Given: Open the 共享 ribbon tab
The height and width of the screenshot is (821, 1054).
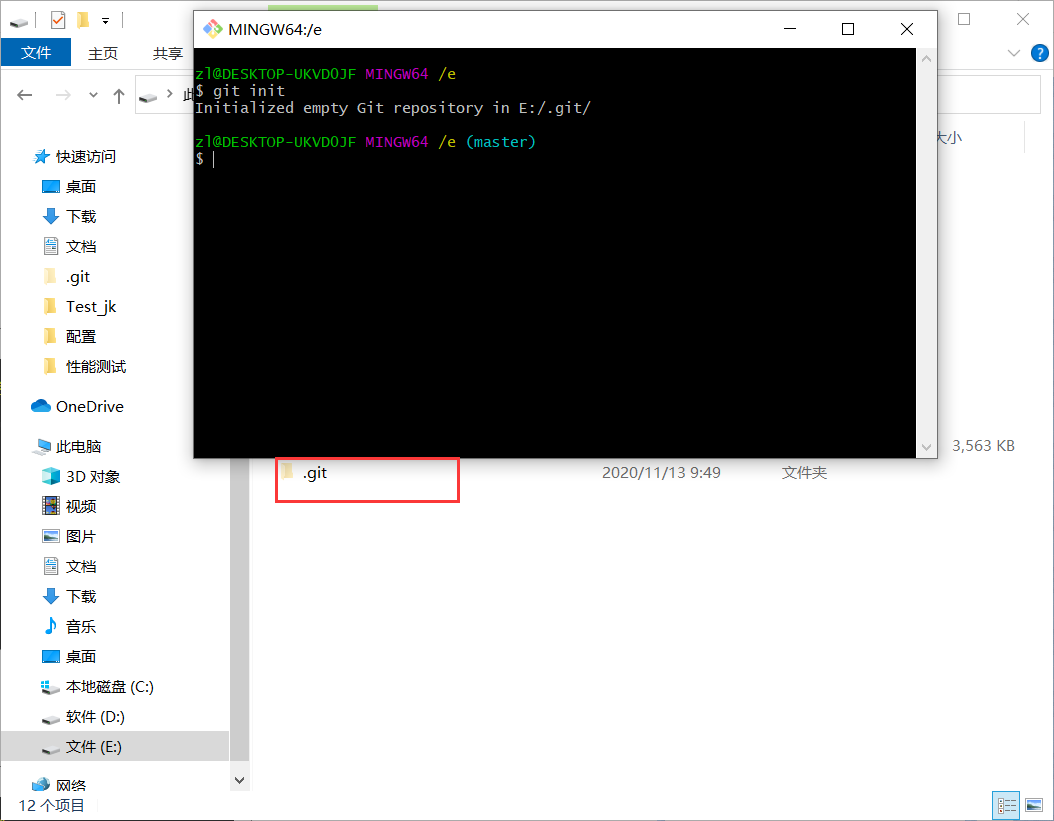Looking at the screenshot, I should click(167, 53).
